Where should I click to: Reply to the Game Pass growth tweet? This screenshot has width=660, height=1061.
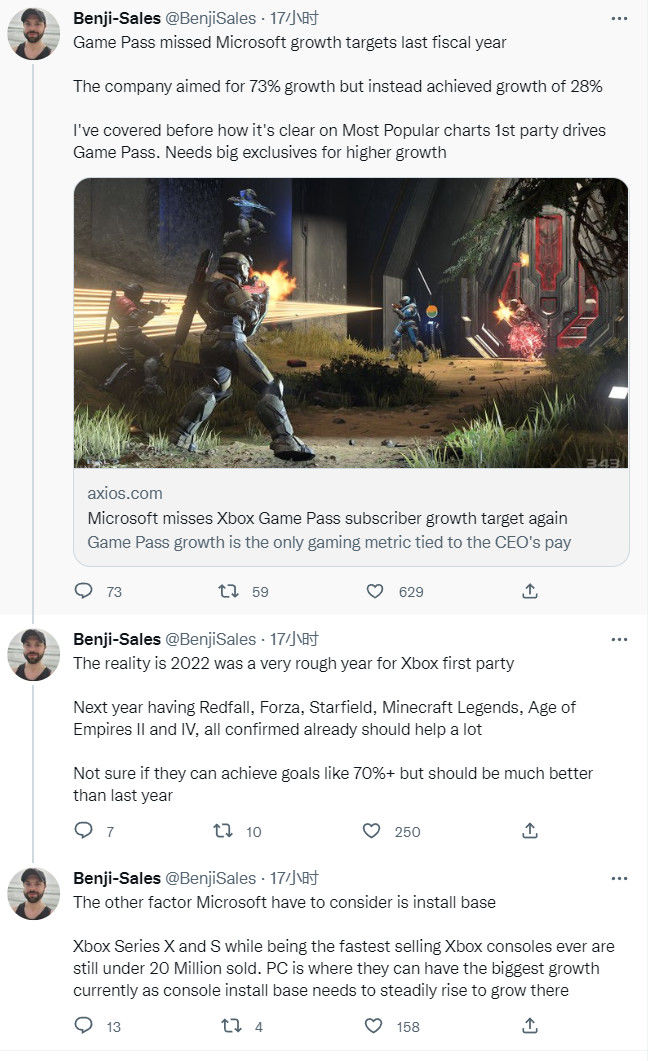[x=83, y=591]
